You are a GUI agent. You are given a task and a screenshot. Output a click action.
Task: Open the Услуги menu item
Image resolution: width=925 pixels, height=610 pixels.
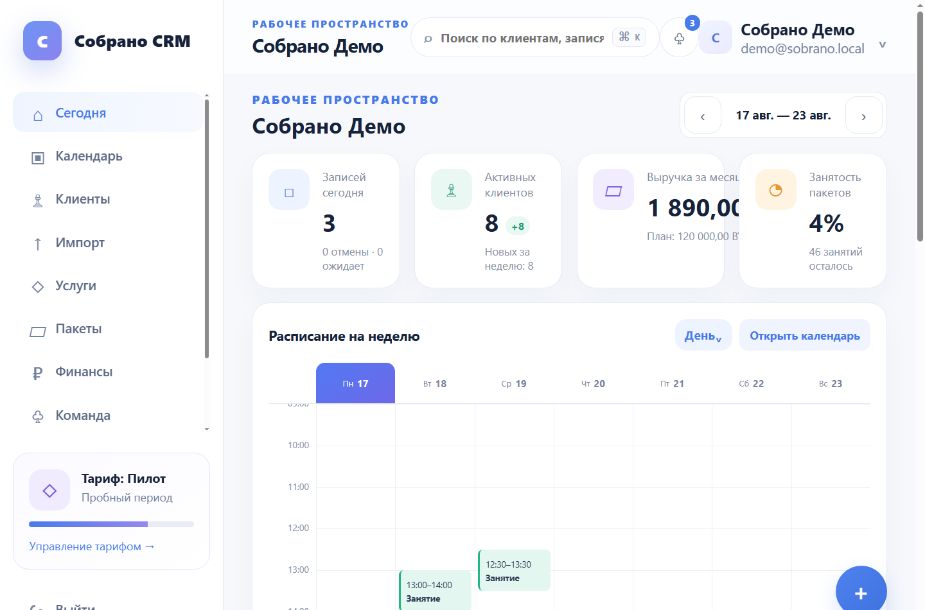pos(108,286)
